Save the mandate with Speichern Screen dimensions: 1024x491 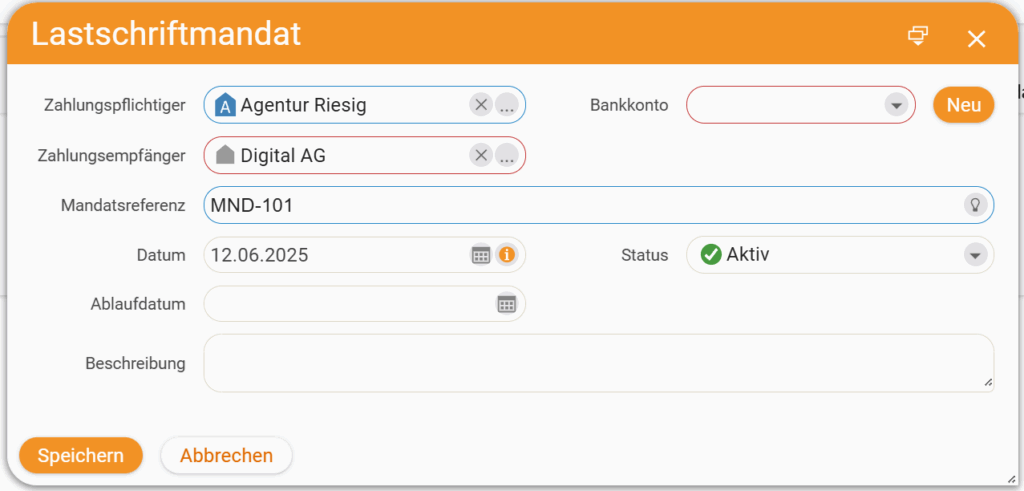point(81,455)
